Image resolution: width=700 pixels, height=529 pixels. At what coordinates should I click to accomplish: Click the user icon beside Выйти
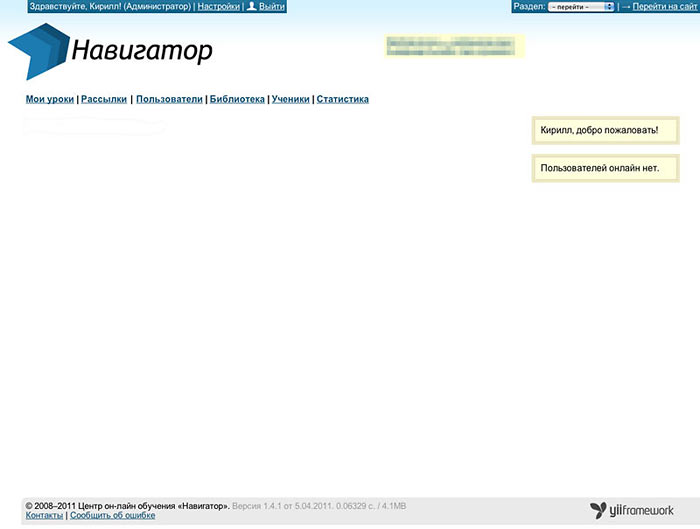click(252, 6)
